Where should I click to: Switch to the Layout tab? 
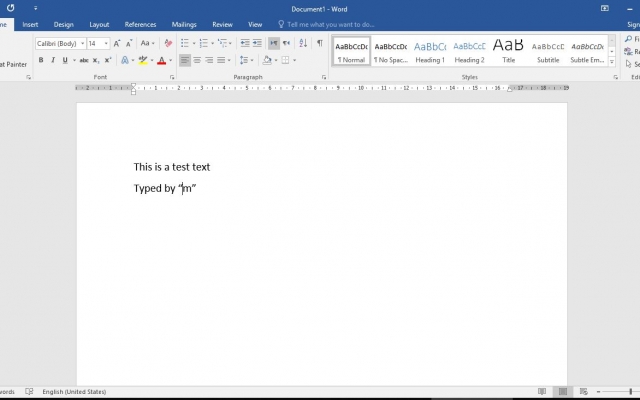click(99, 24)
